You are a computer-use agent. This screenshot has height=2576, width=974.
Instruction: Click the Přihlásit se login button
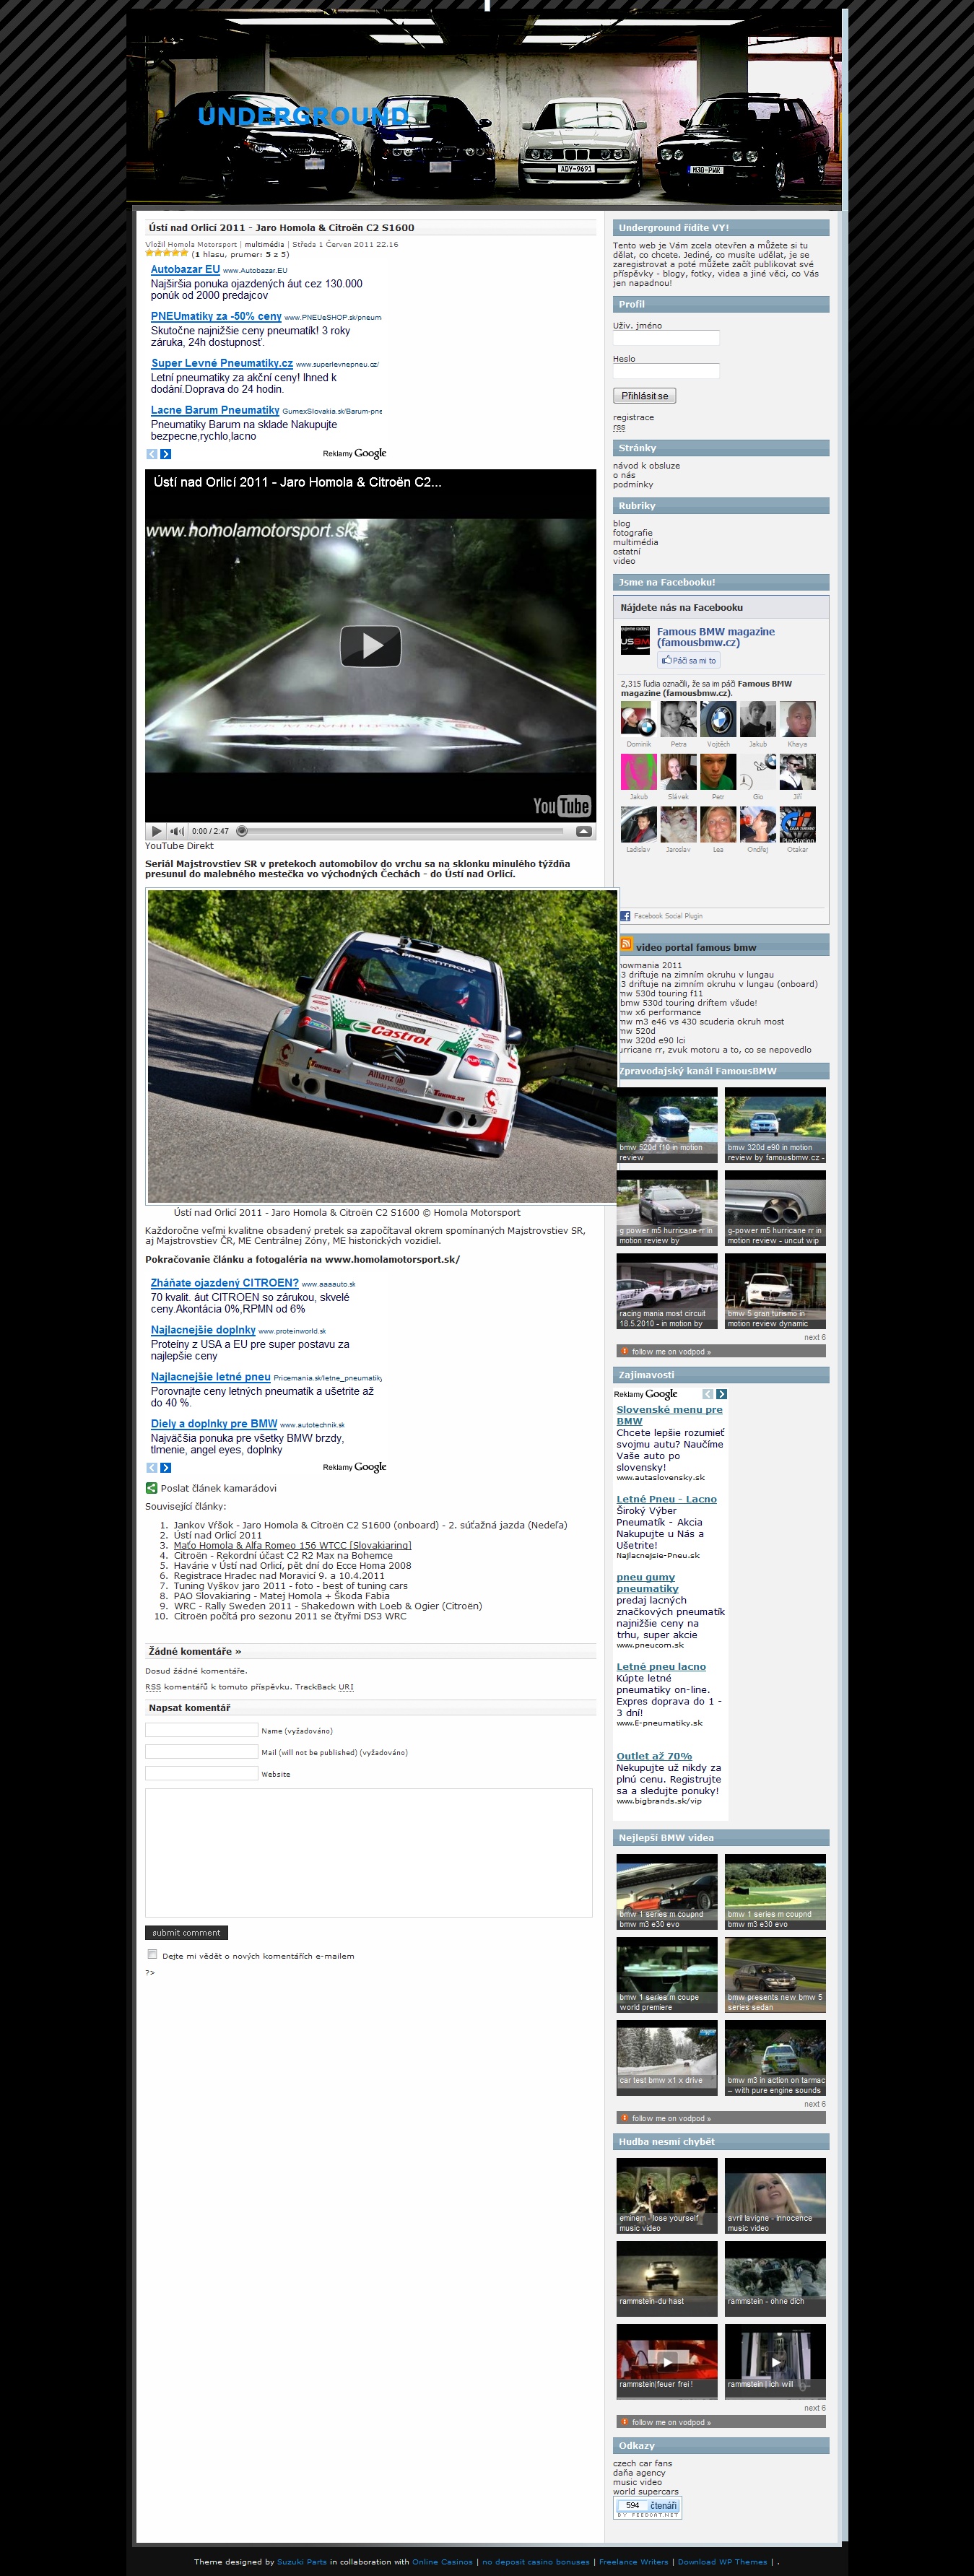(645, 396)
